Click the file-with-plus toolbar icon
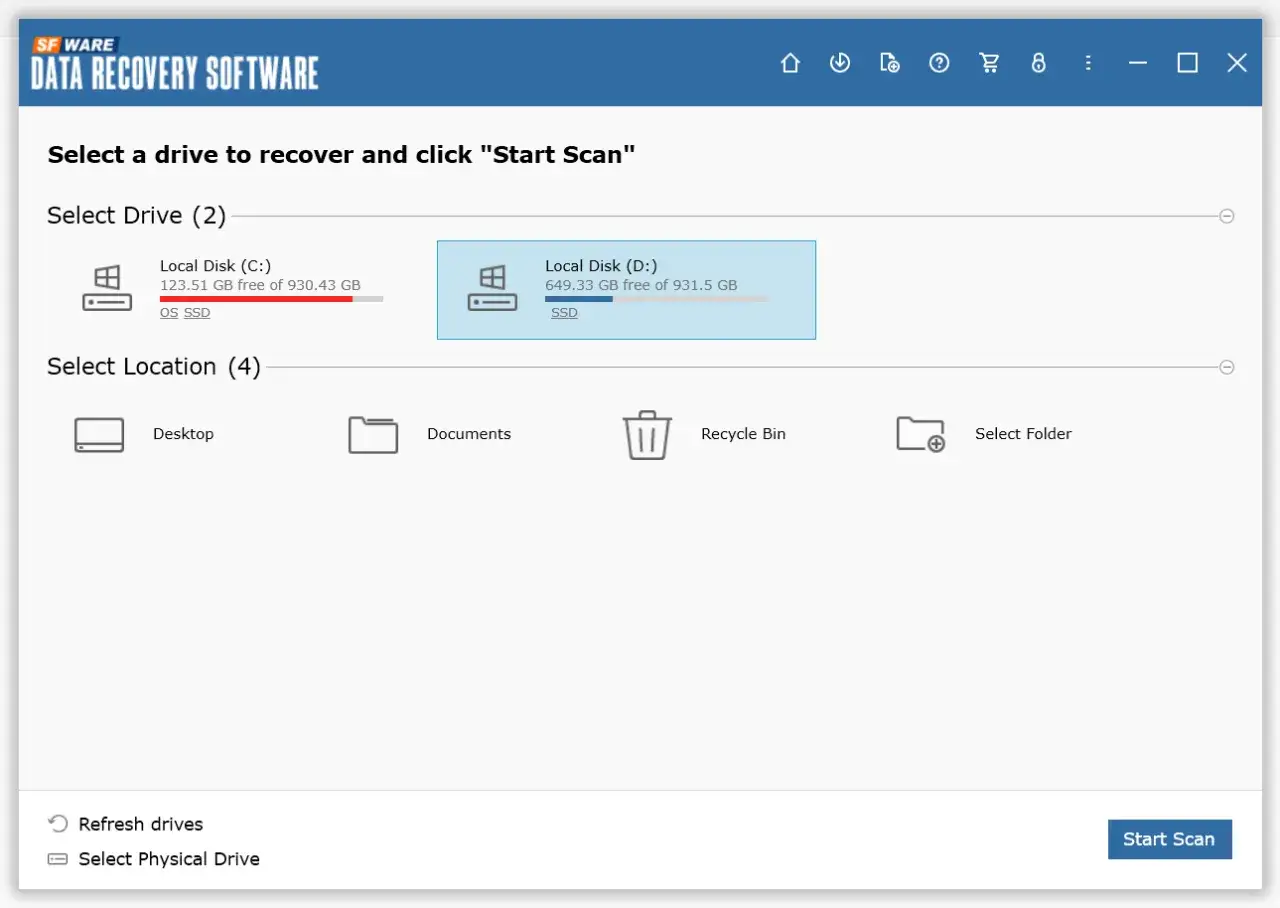 click(889, 63)
